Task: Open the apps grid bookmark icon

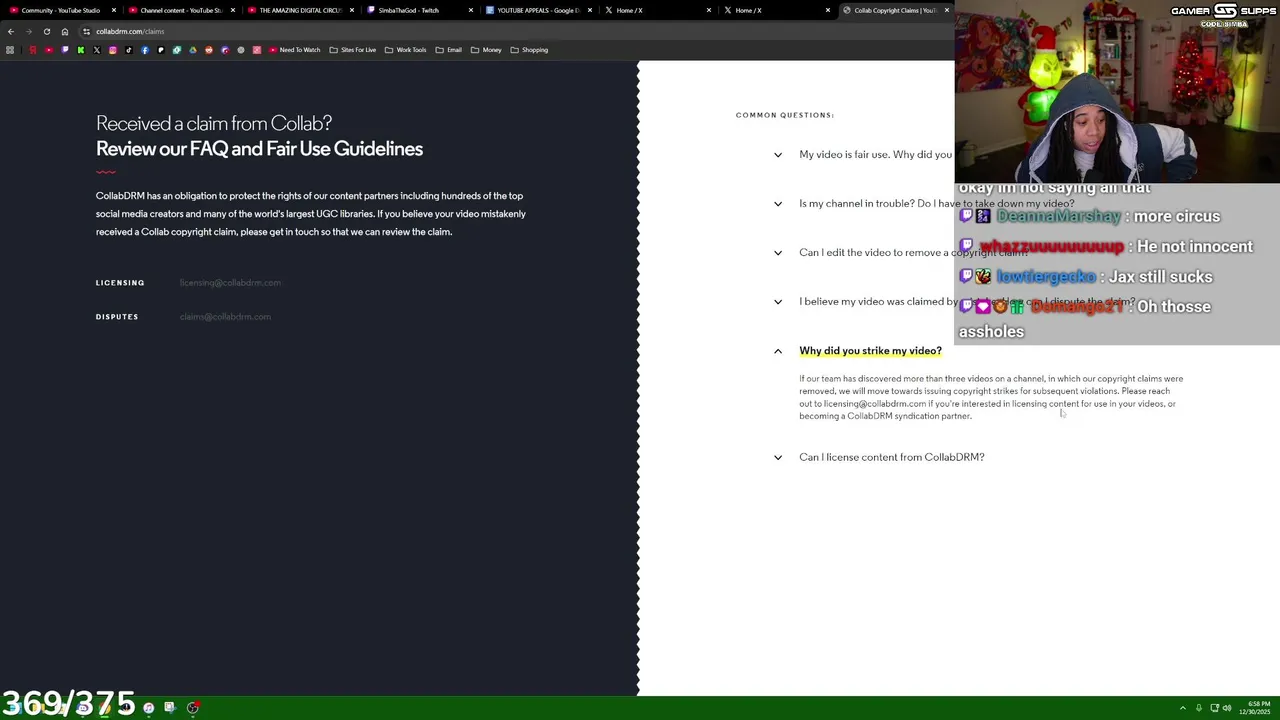Action: 10,50
